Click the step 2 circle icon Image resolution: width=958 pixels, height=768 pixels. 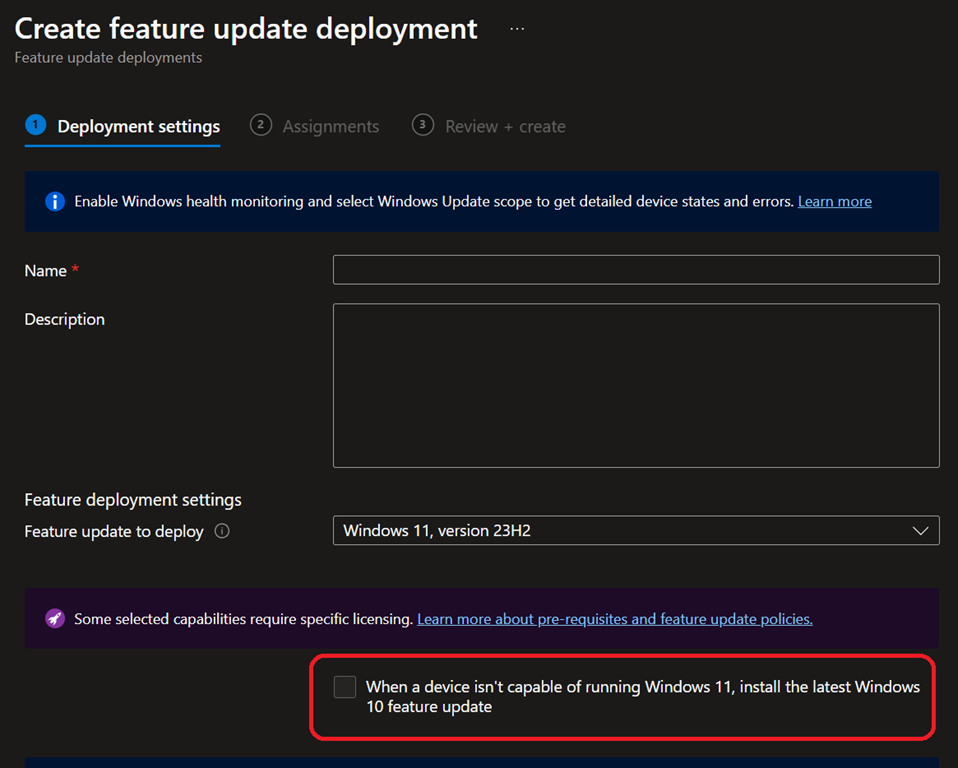[x=261, y=125]
